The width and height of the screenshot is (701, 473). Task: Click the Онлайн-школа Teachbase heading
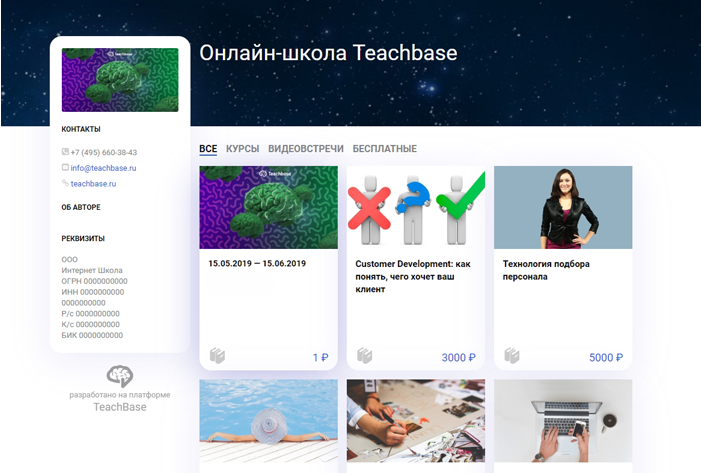[328, 53]
